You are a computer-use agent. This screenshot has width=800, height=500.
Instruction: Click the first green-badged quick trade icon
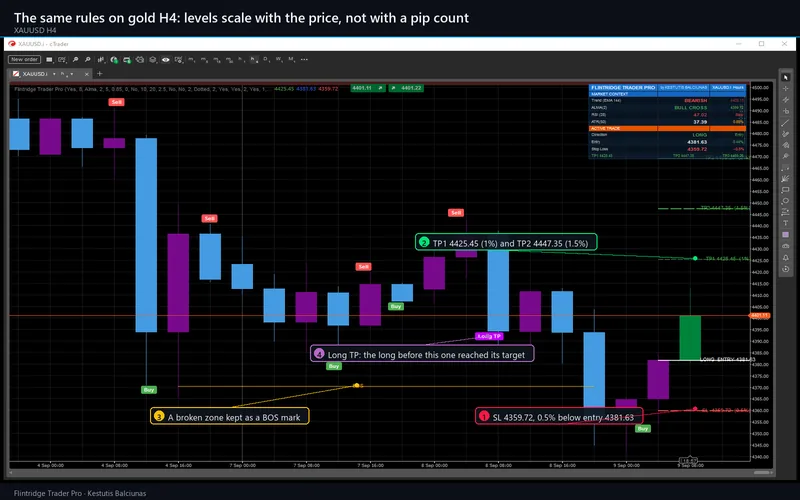pos(114,60)
